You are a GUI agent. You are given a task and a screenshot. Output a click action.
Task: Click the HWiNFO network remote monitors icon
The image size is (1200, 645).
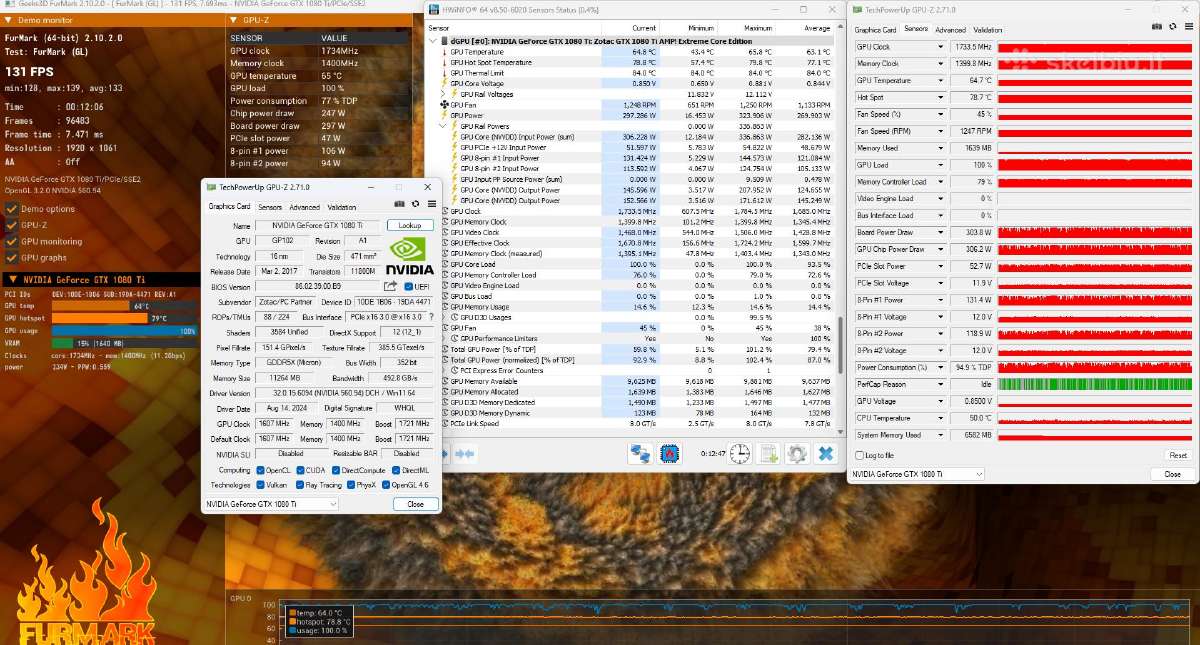tap(640, 454)
